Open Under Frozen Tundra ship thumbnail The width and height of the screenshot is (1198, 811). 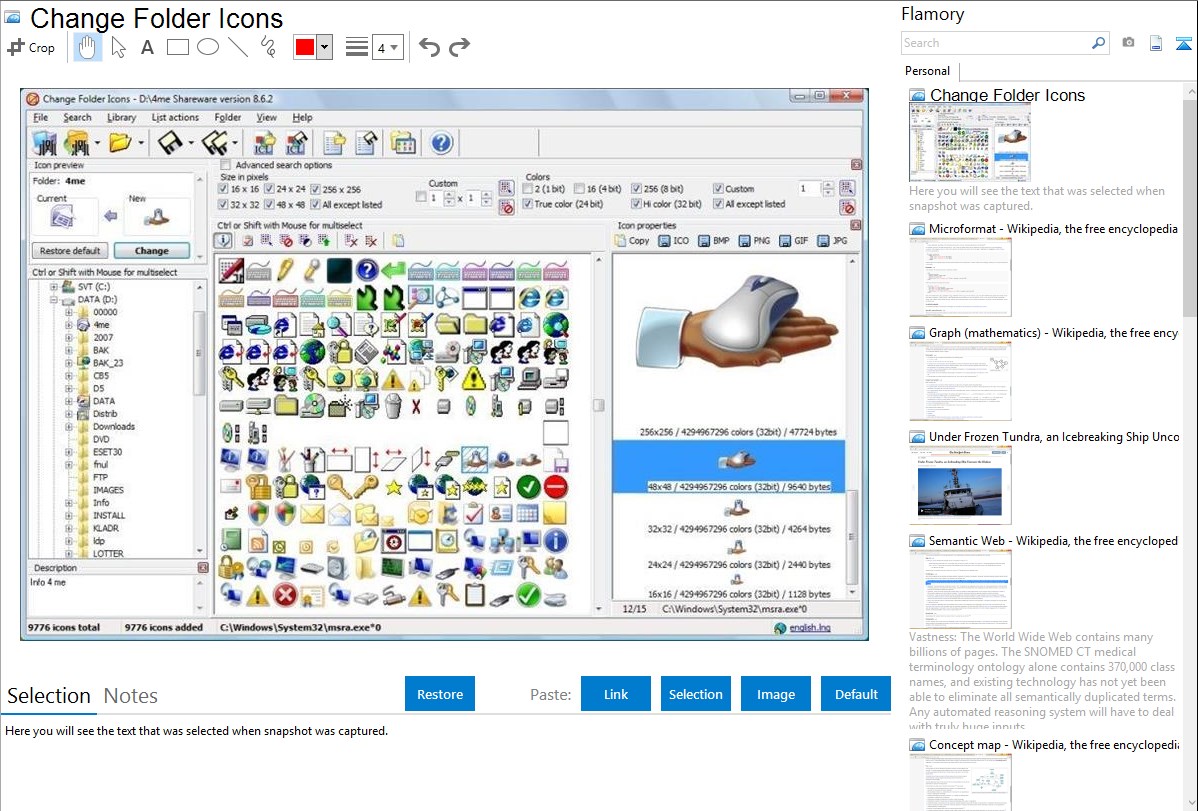pos(960,485)
